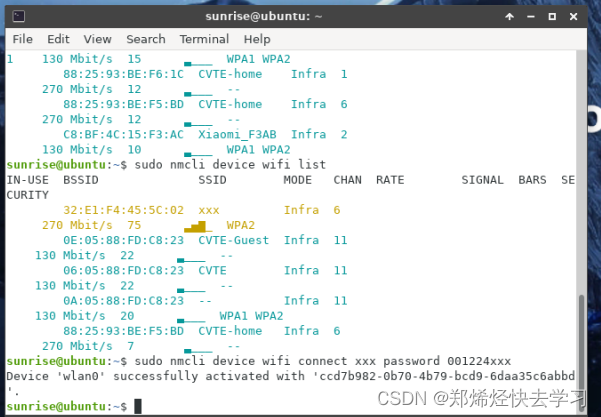This screenshot has height=417, width=601.
Task: Open the Edit menu
Action: point(58,39)
